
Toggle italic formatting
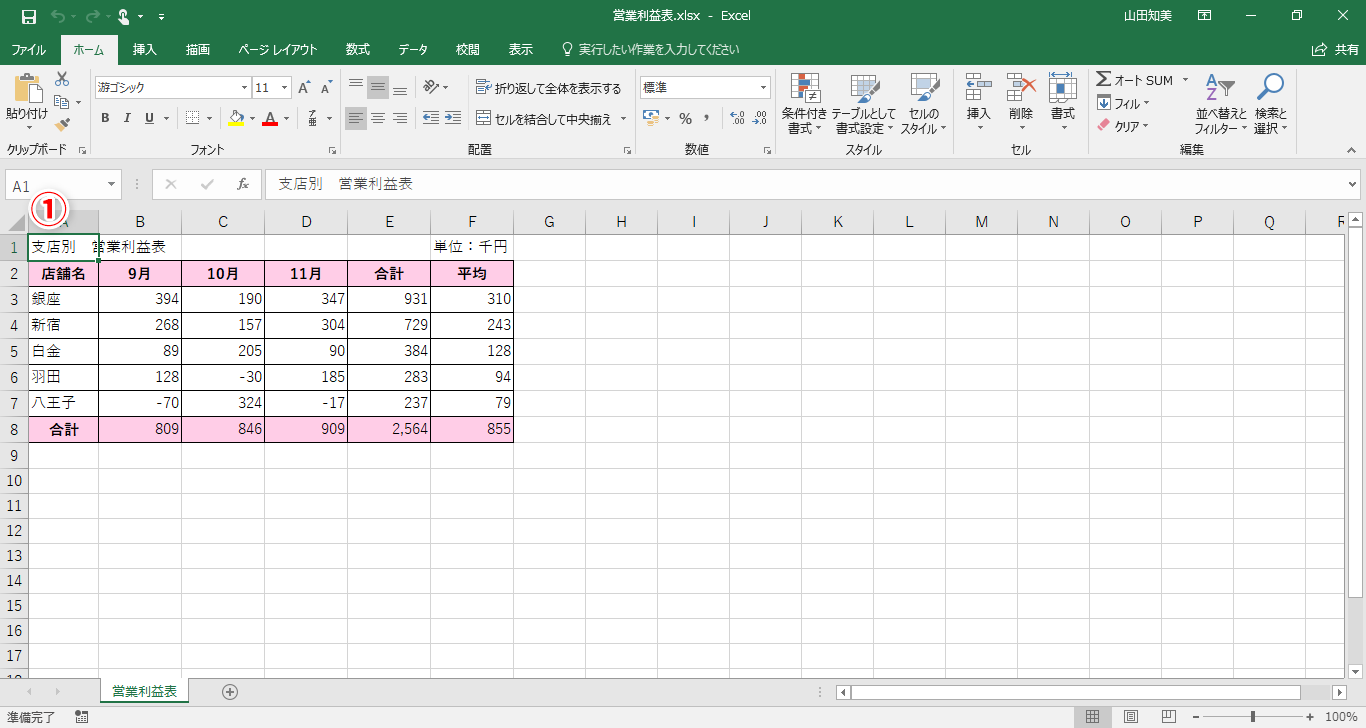127,118
